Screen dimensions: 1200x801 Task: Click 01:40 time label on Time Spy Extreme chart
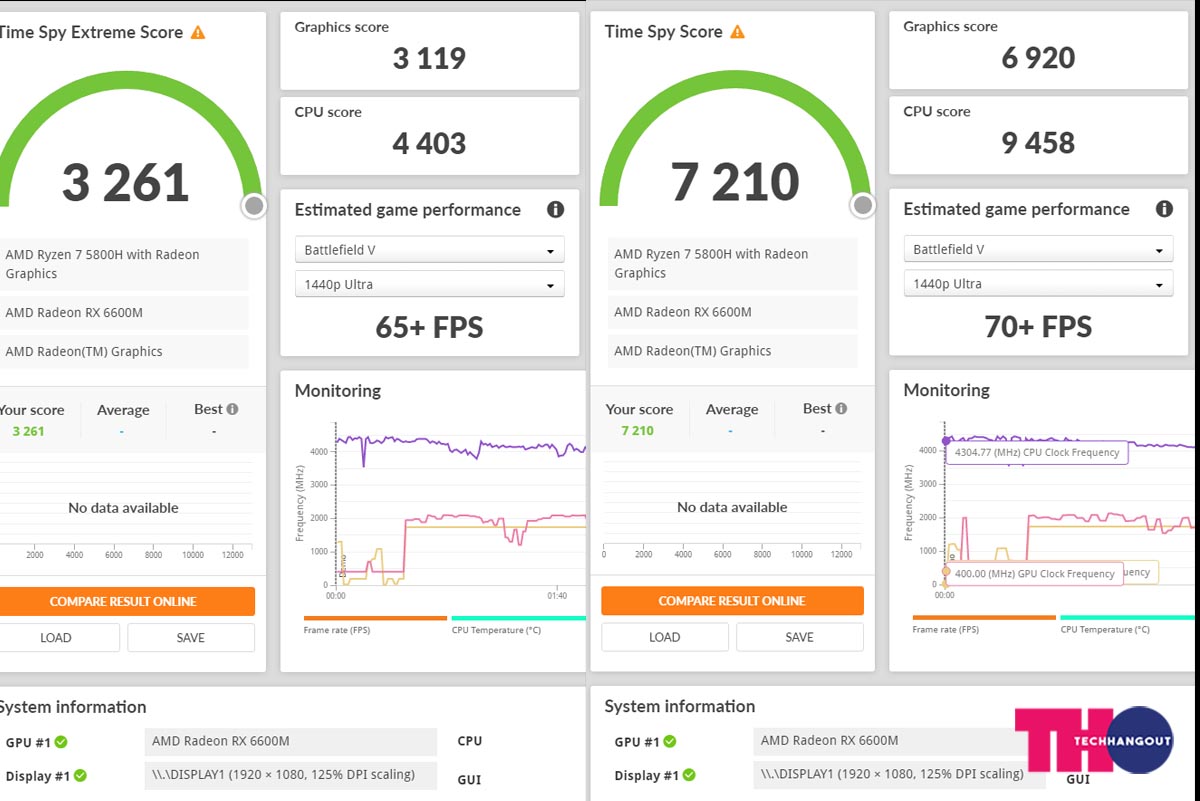click(x=557, y=596)
